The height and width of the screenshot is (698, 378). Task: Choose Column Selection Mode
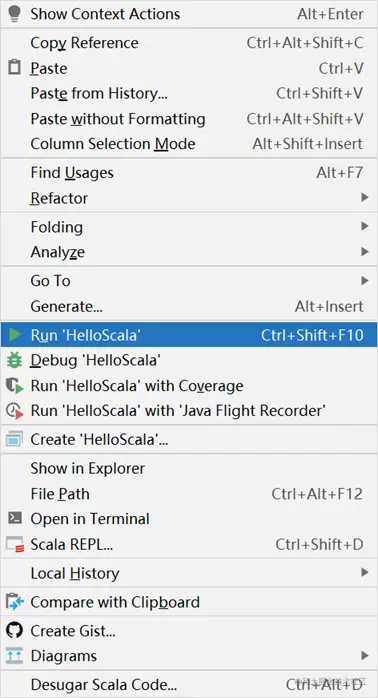[x=189, y=144]
